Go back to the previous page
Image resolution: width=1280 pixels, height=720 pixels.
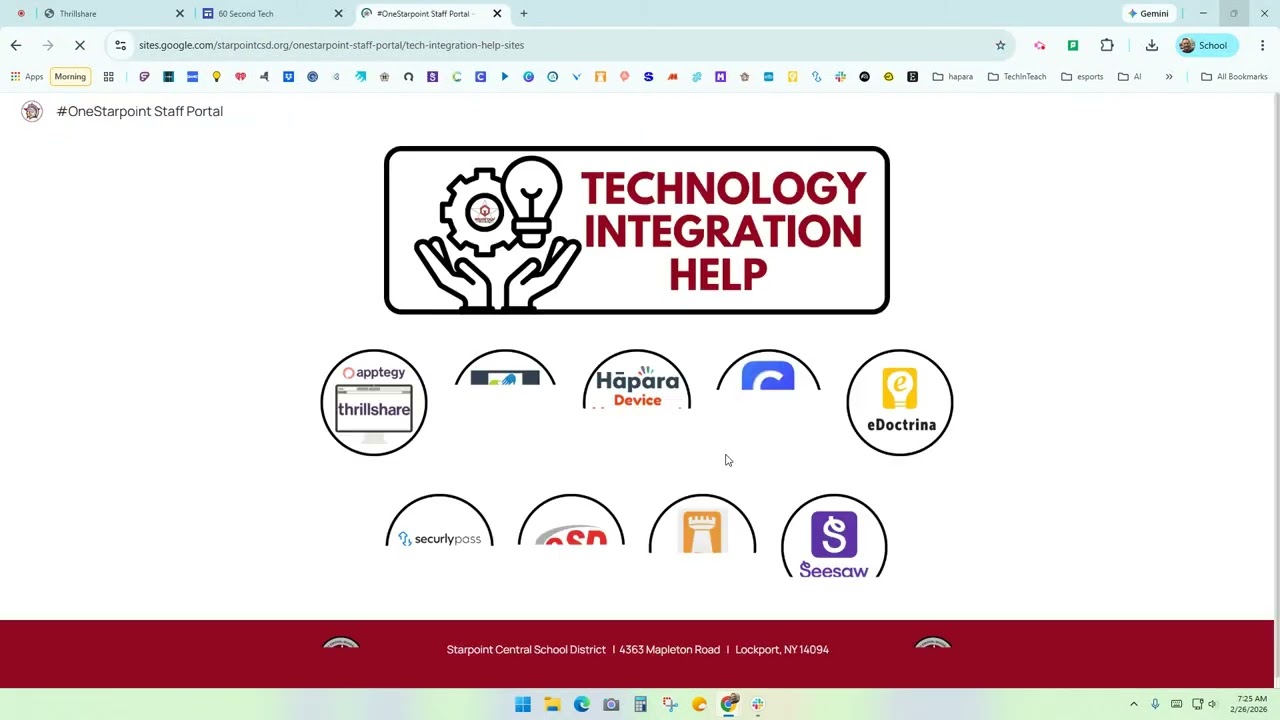point(16,45)
